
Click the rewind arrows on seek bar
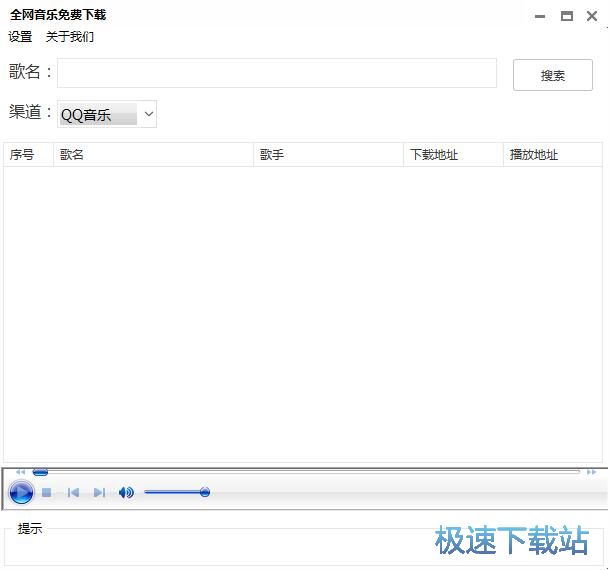click(21, 472)
